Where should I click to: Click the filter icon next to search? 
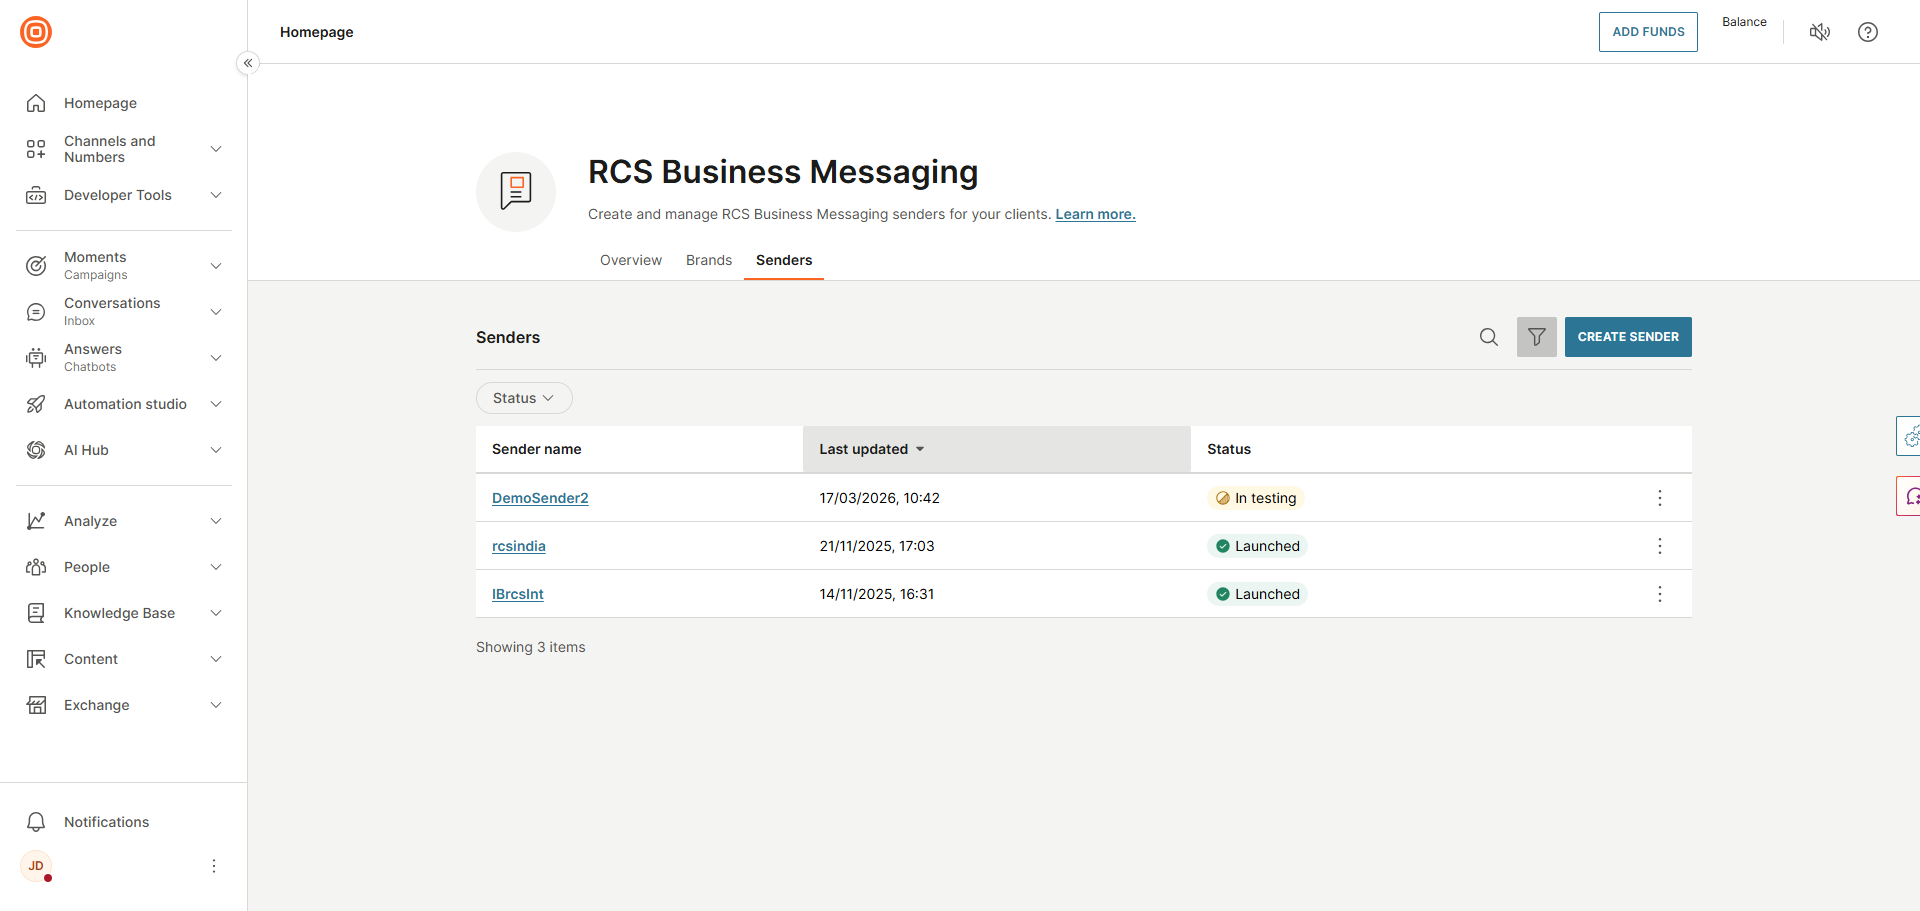coord(1536,337)
